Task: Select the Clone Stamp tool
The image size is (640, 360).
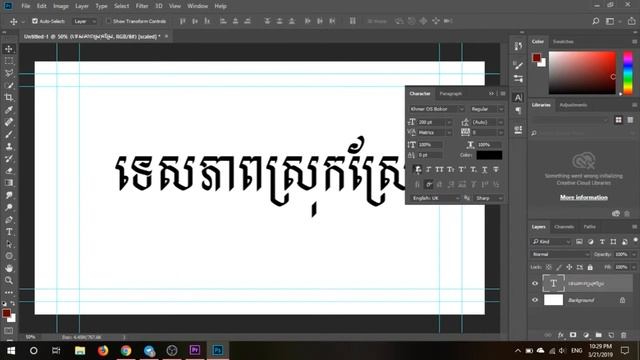Action: (x=9, y=147)
